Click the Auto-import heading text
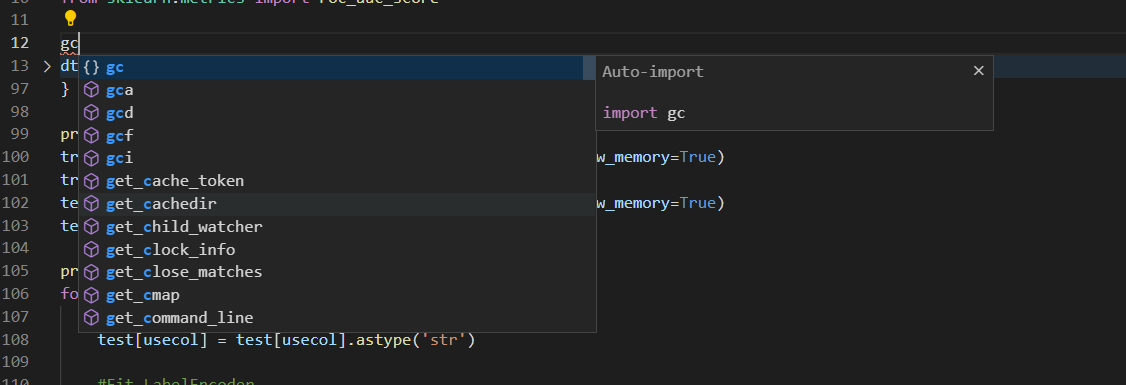This screenshot has height=385, width=1126. (x=653, y=72)
